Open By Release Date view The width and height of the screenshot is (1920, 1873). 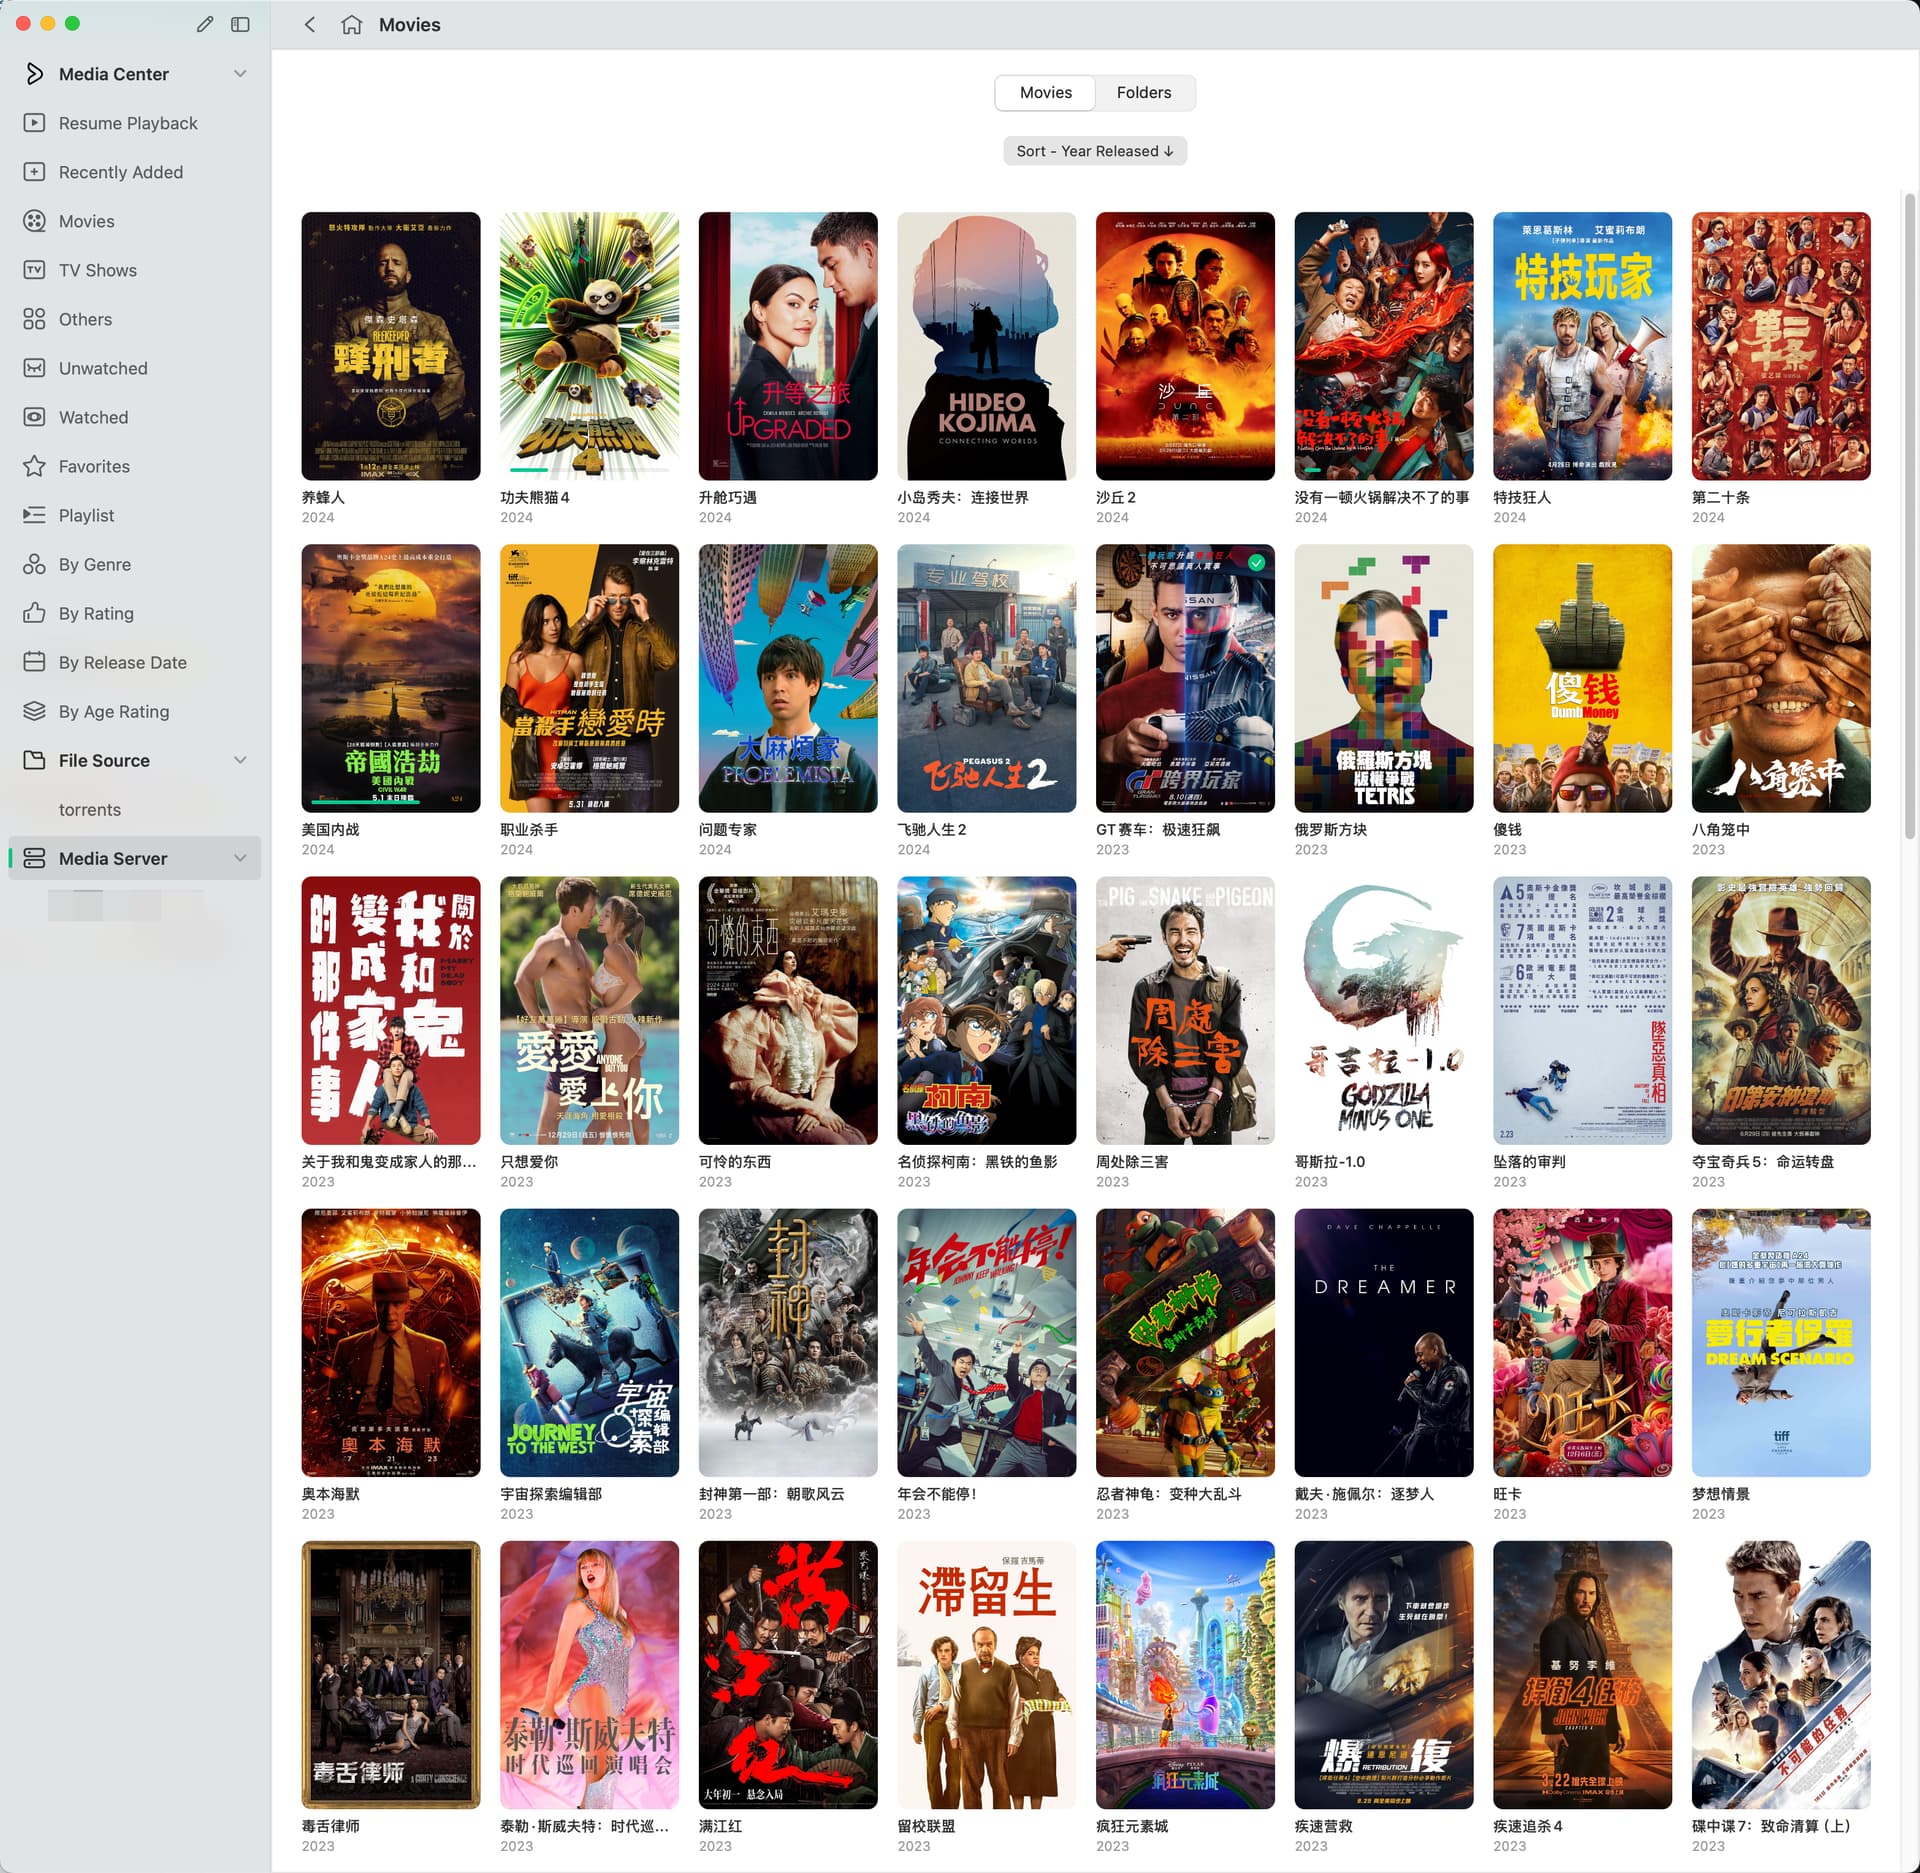[122, 662]
